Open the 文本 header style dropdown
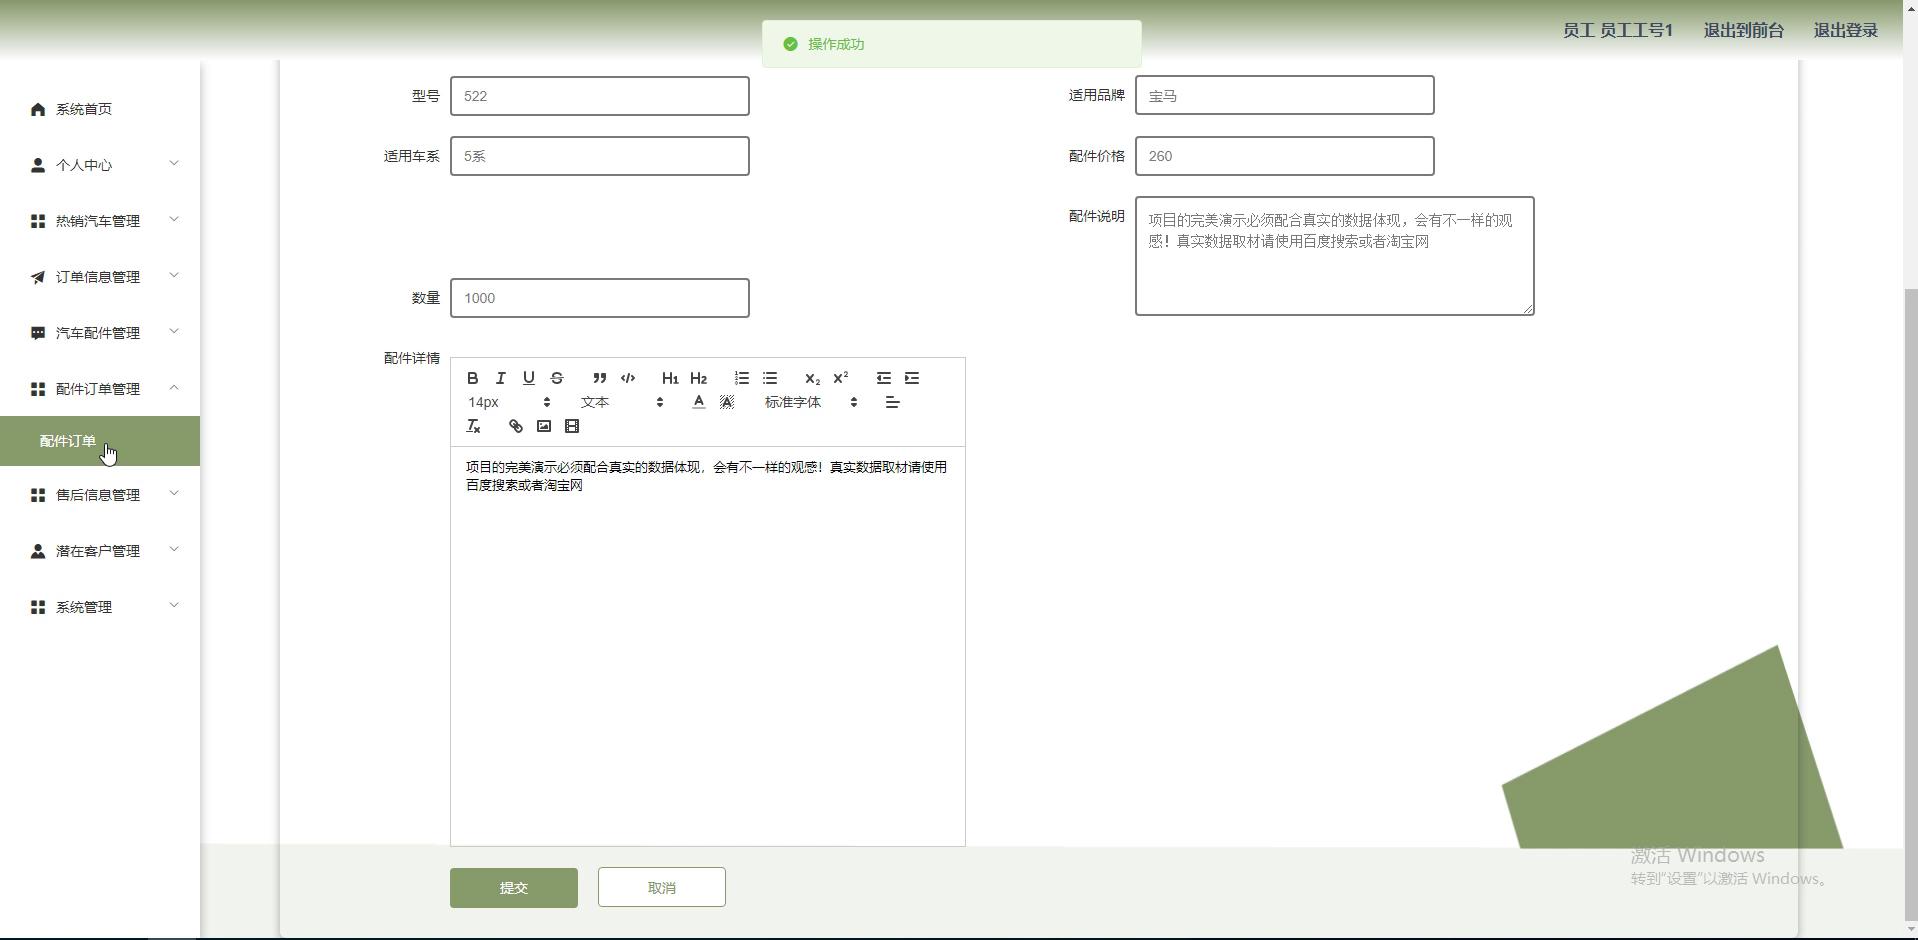 click(621, 402)
